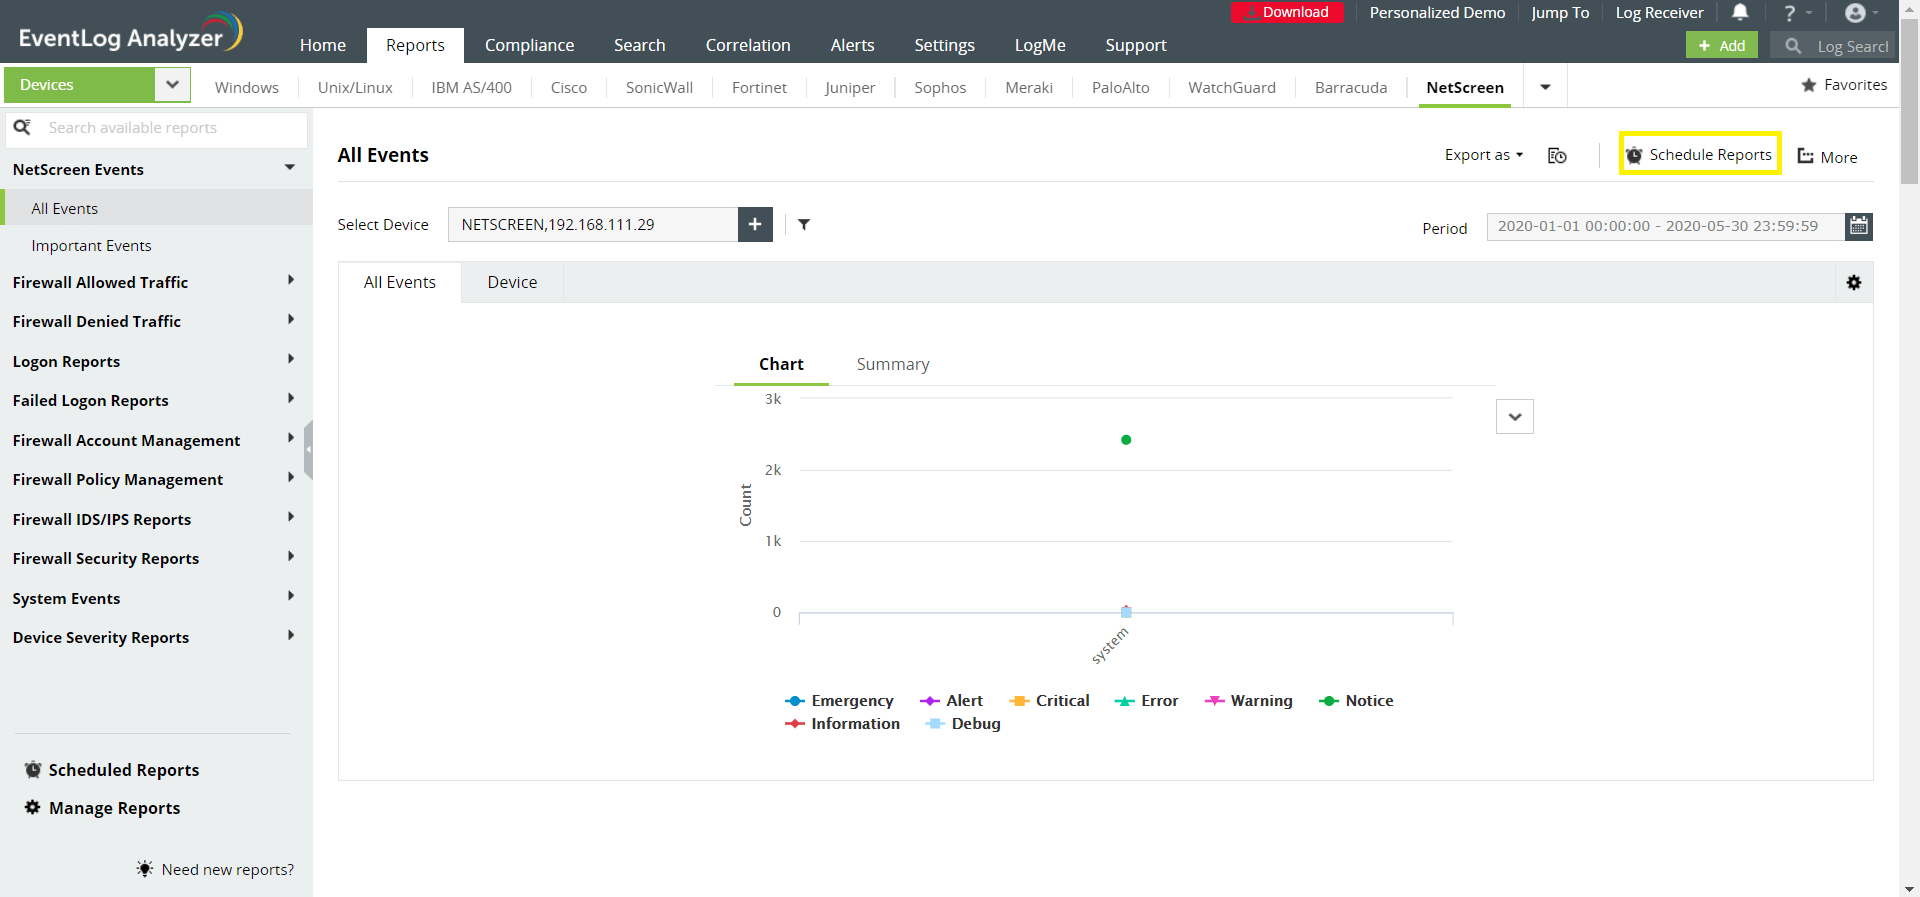Image resolution: width=1920 pixels, height=897 pixels.
Task: Click the Period date range field
Action: coord(1666,226)
